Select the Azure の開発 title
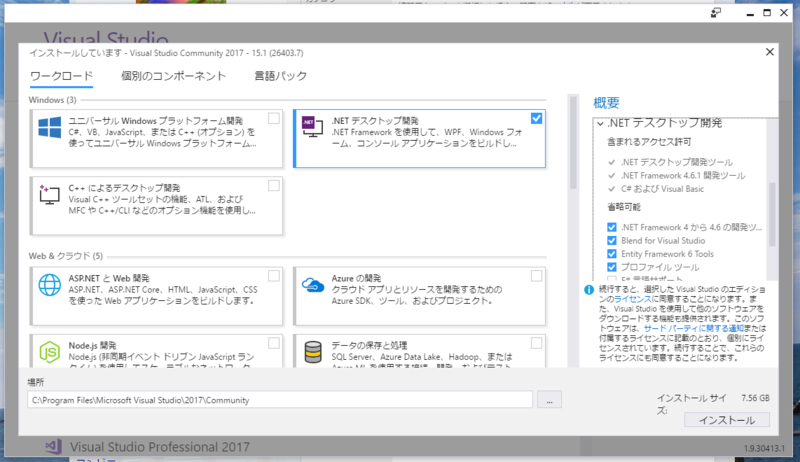This screenshot has width=800, height=462. coord(356,278)
